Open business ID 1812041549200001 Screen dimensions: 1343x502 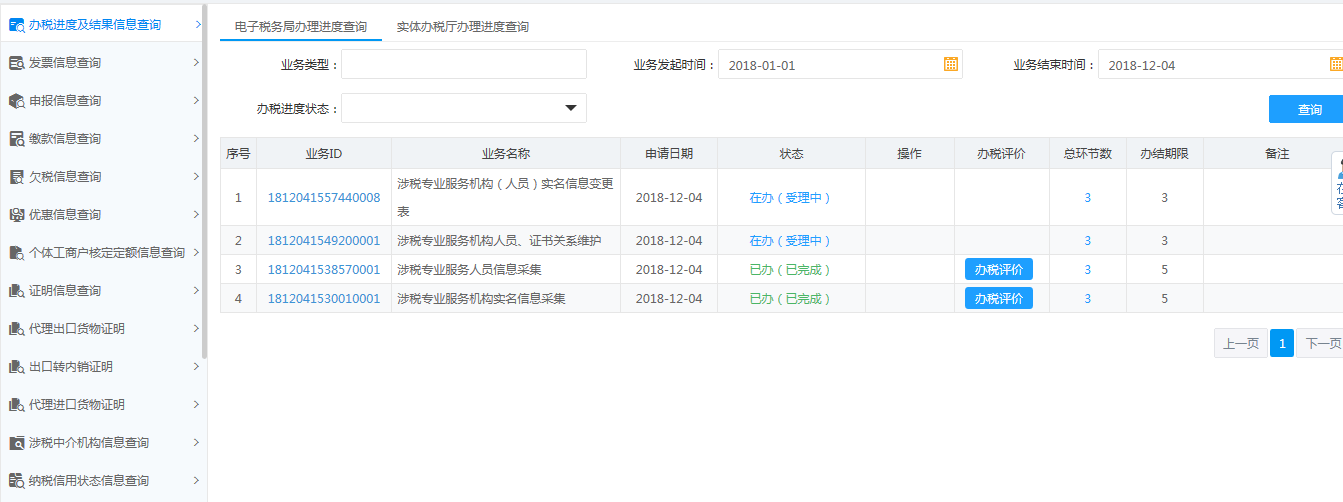coord(324,241)
